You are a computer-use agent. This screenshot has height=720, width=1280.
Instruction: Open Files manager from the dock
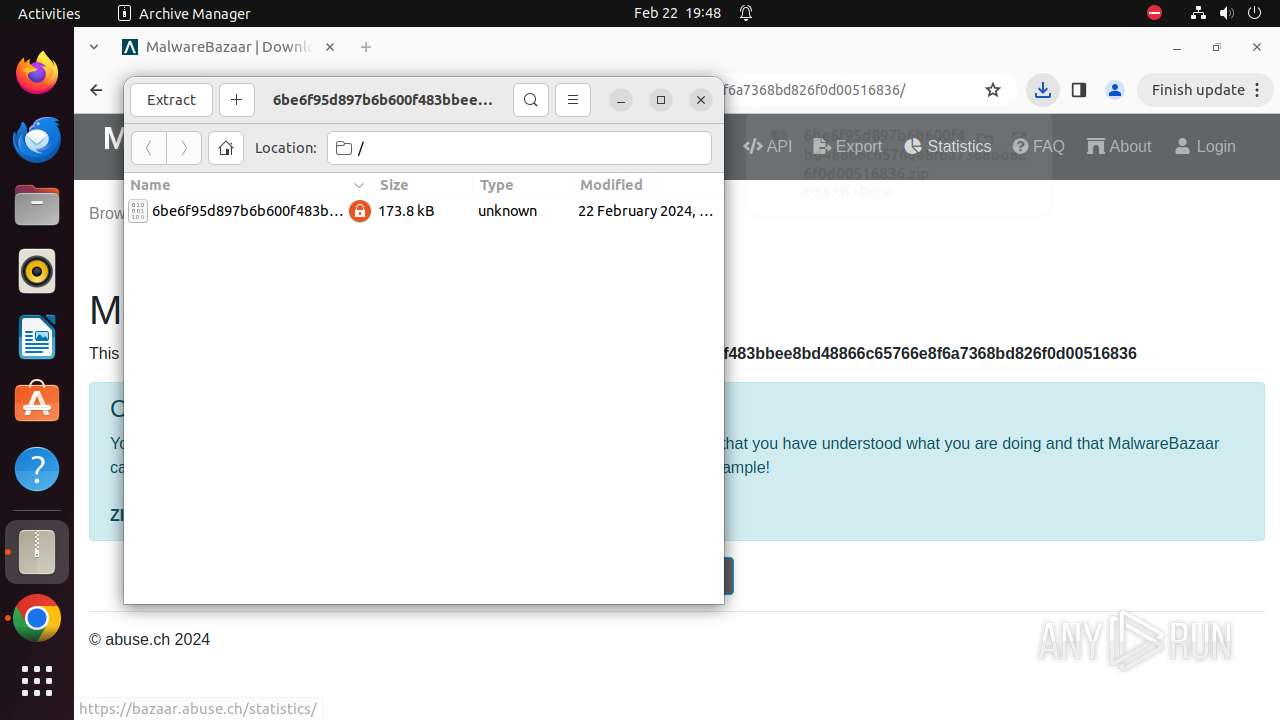37,205
